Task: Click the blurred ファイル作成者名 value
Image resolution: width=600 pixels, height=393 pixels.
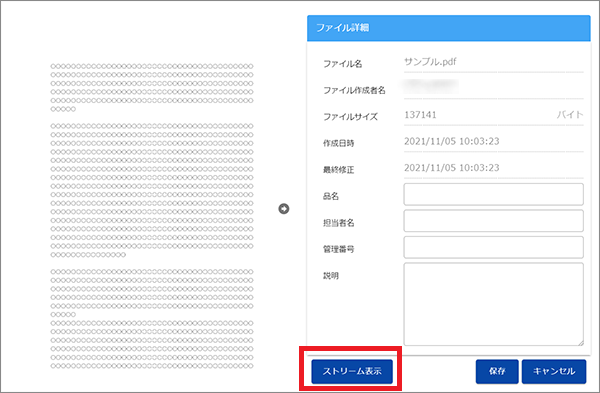Action: click(x=431, y=86)
